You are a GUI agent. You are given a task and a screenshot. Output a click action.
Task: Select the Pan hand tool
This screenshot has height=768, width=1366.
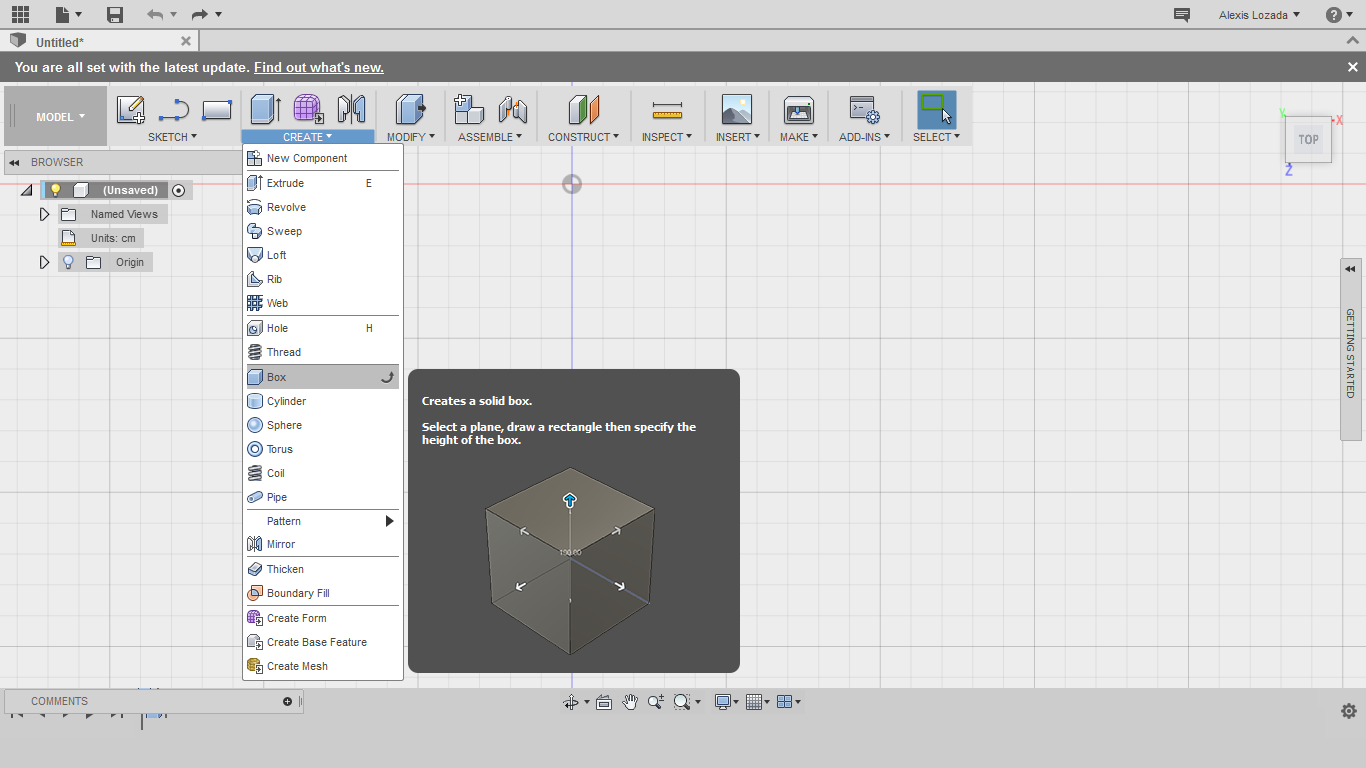point(630,702)
